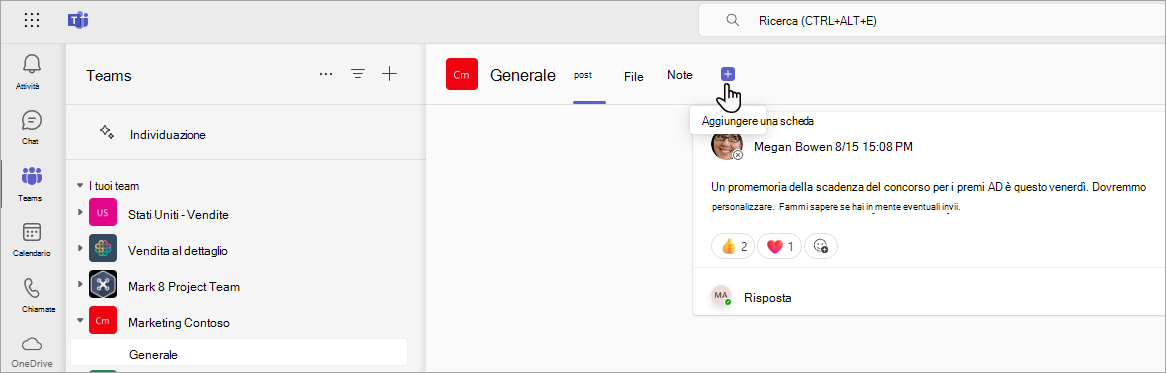Expand the Mark 8 Project Team
Viewport: 1166px width, 373px height.
[x=80, y=285]
